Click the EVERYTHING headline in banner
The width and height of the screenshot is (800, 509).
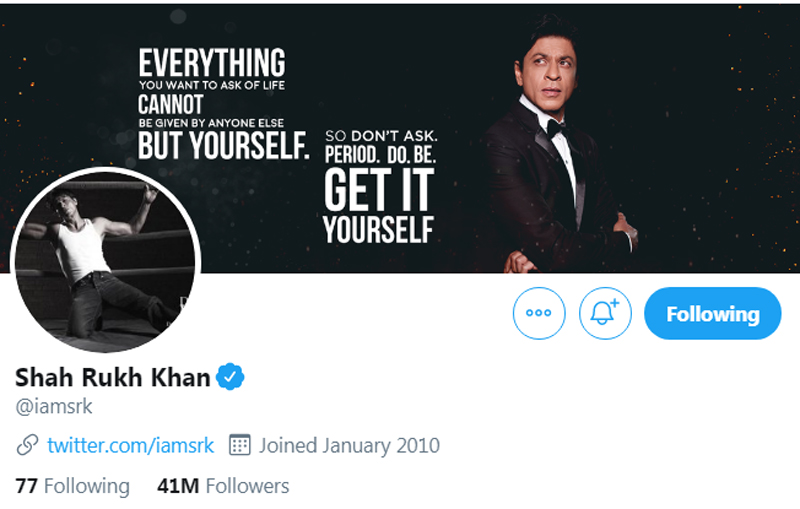[212, 62]
